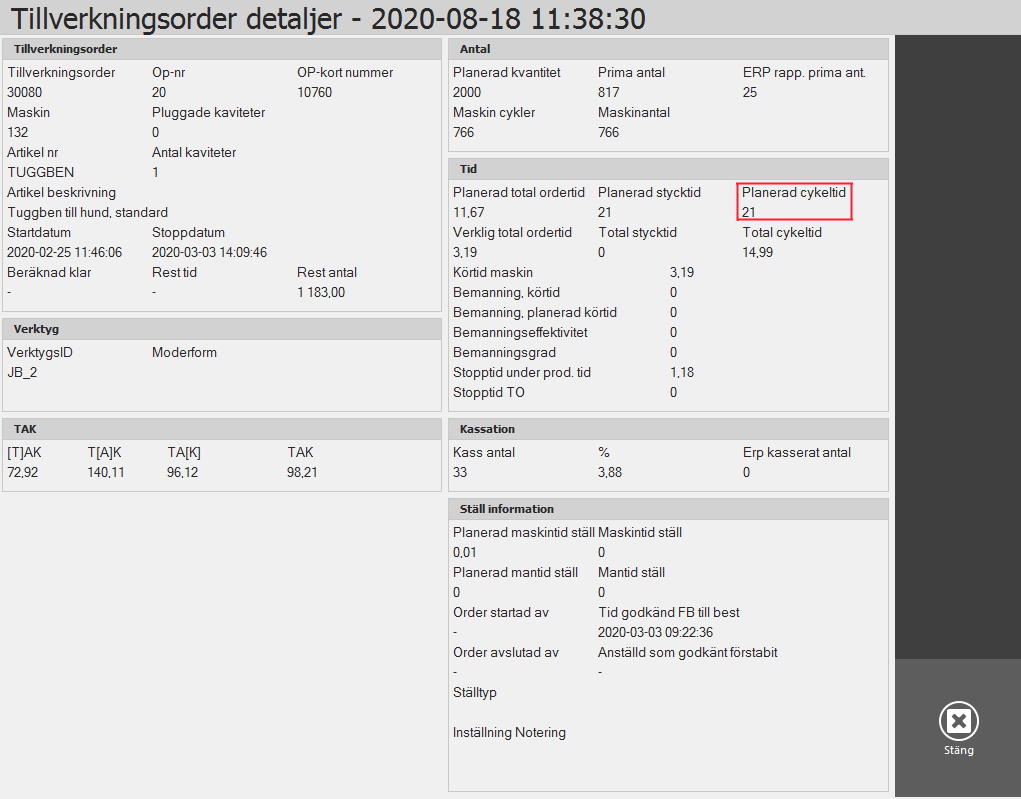1021x799 pixels.
Task: Click the Ställtyp label
Action: pos(475,692)
